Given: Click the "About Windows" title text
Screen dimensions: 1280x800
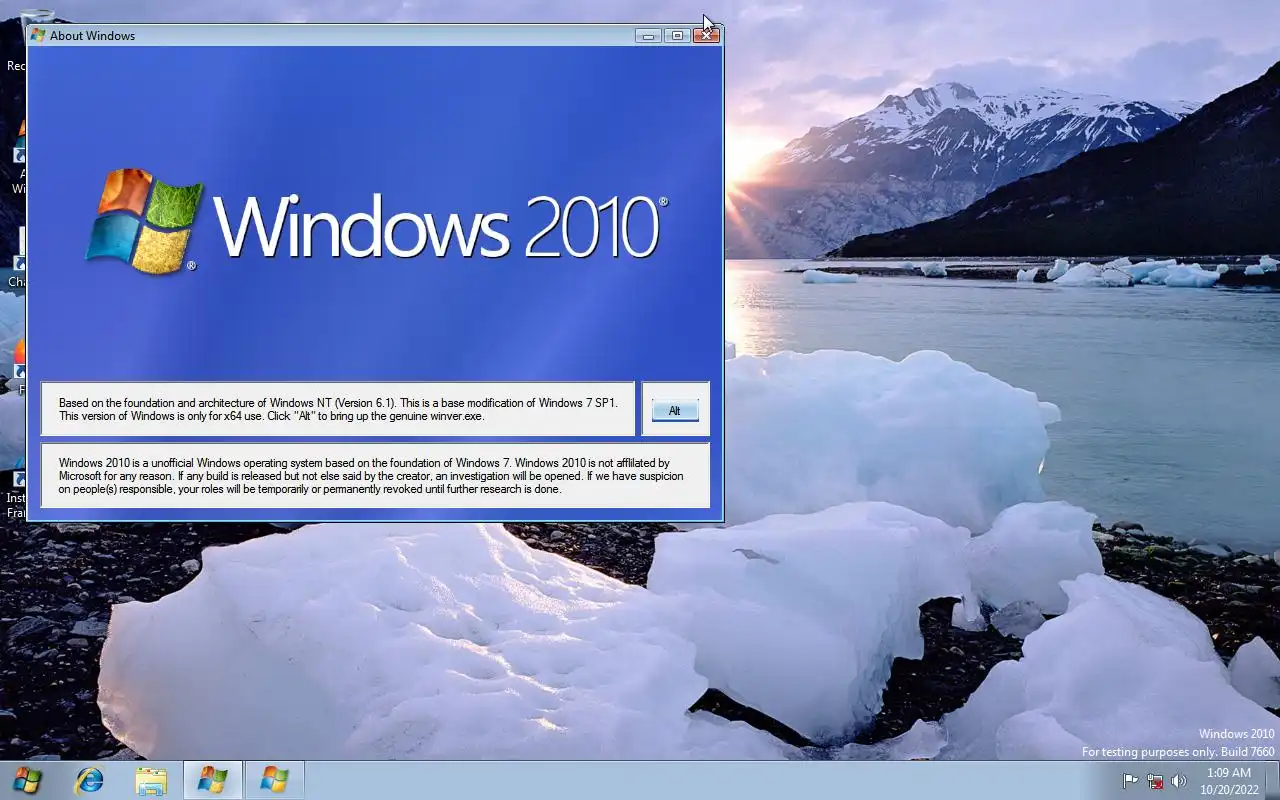Looking at the screenshot, I should 92,36.
